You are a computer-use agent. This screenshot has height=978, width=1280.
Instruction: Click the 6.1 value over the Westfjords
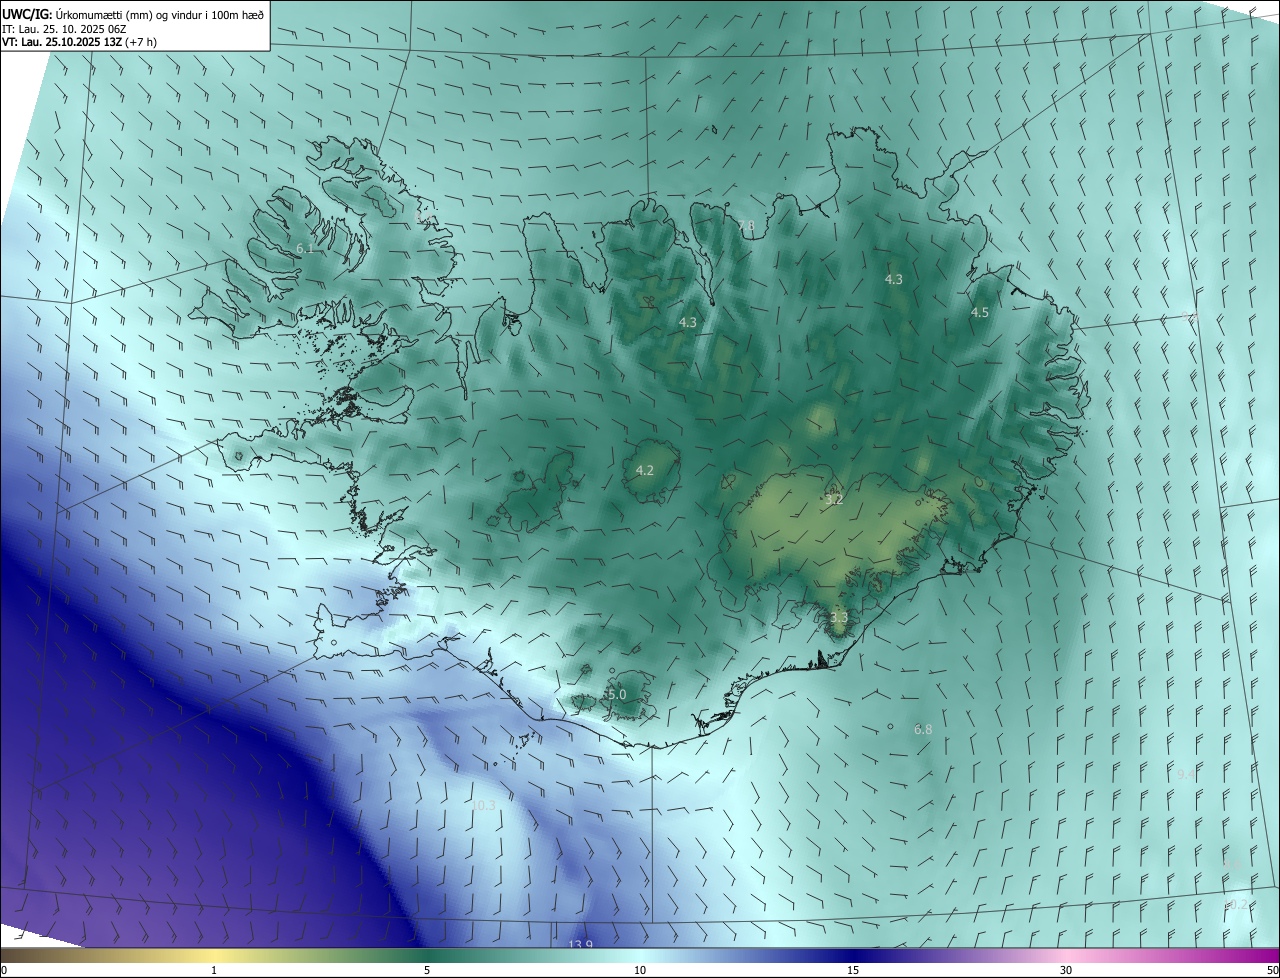tap(305, 248)
